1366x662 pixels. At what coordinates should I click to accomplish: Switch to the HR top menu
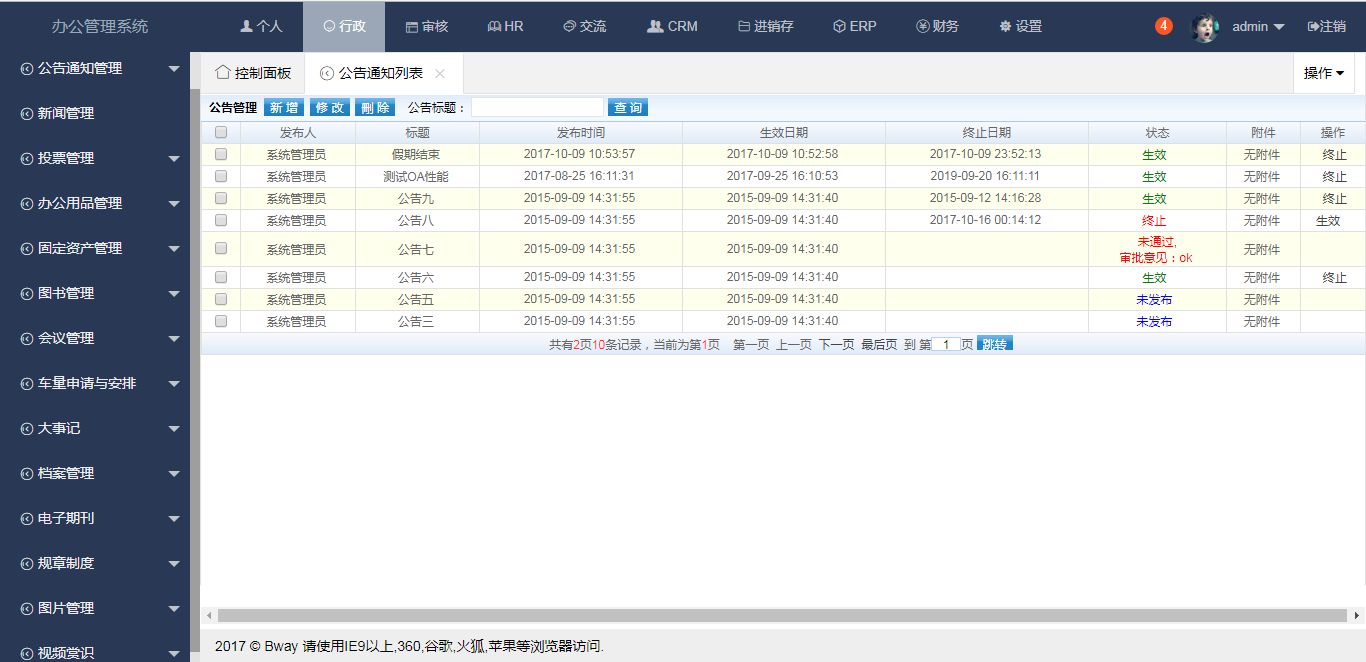pyautogui.click(x=505, y=26)
